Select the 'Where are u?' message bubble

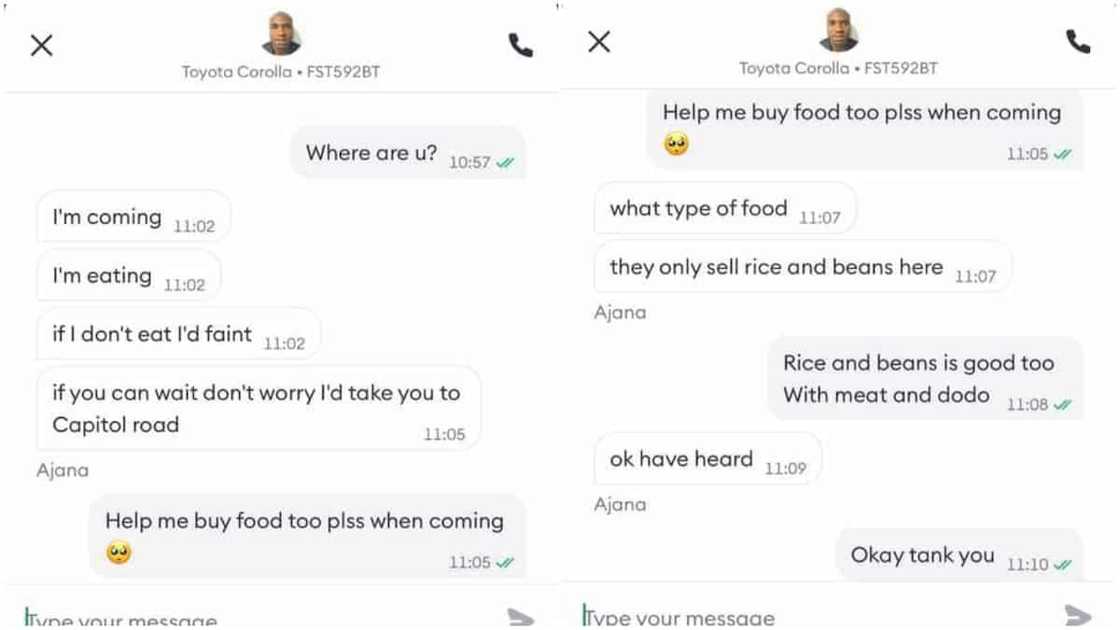[408, 153]
